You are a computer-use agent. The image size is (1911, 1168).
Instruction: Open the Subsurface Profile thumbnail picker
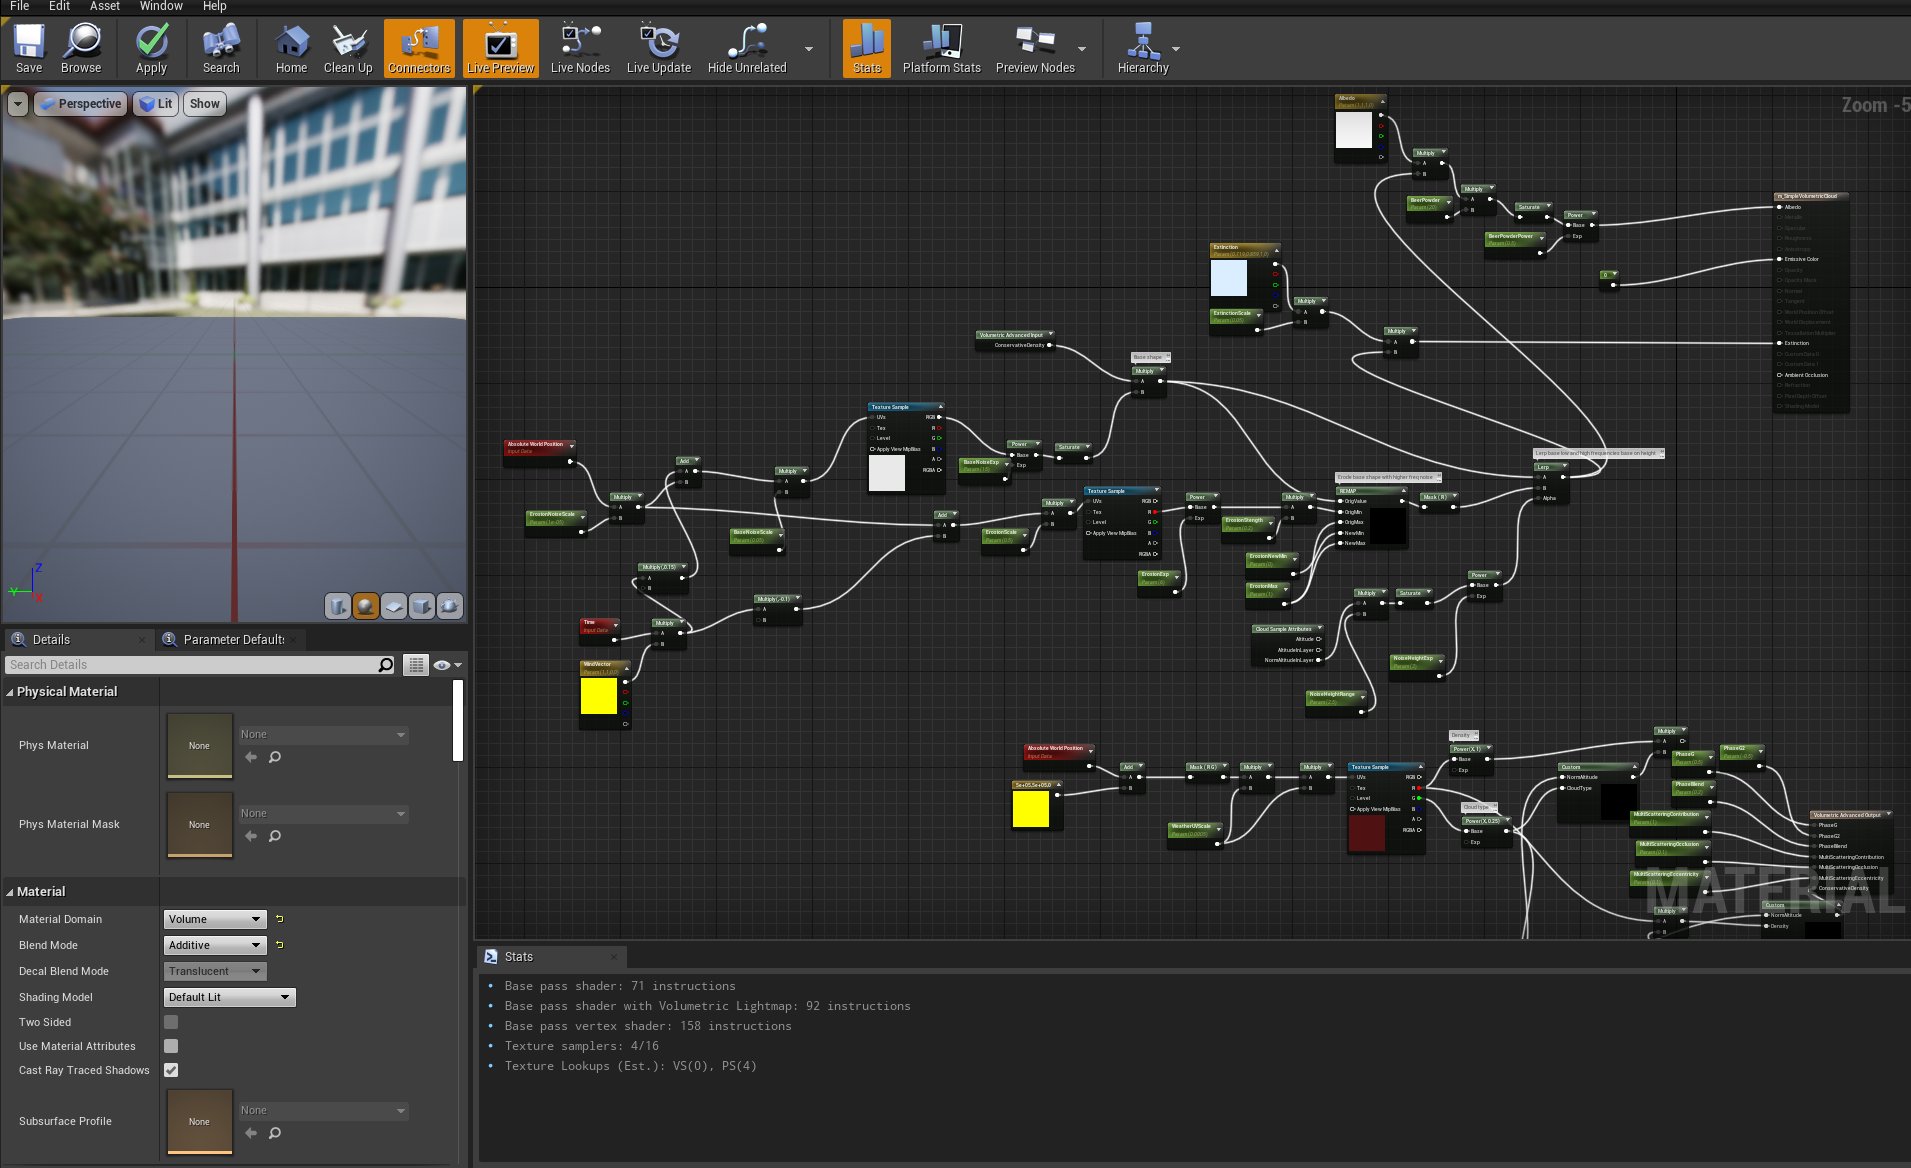click(x=199, y=1121)
